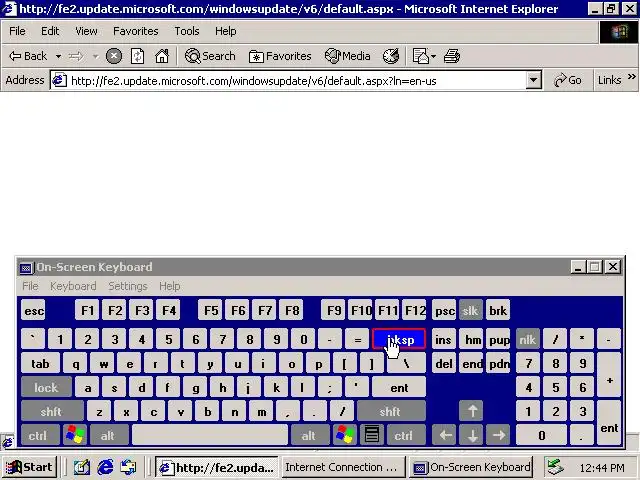
Task: Click the Go button
Action: coord(567,80)
